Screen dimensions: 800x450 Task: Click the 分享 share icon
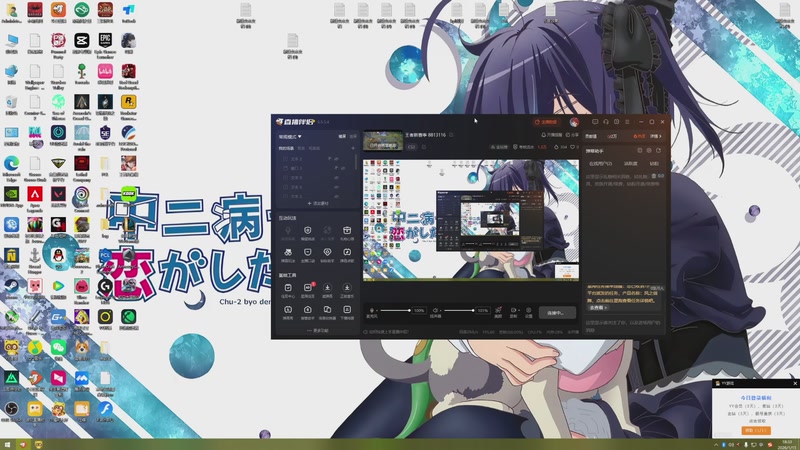[x=572, y=135]
